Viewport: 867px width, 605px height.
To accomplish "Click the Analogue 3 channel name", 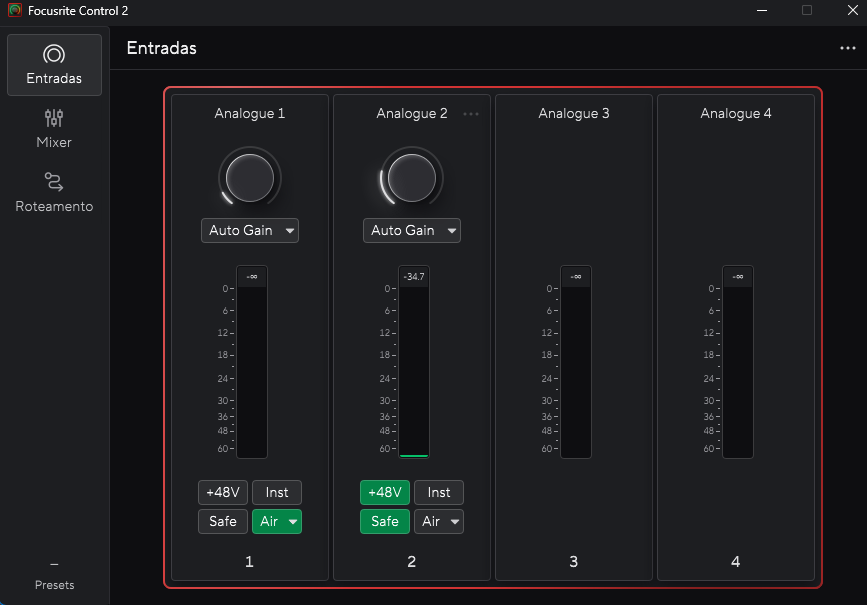I will (x=574, y=113).
